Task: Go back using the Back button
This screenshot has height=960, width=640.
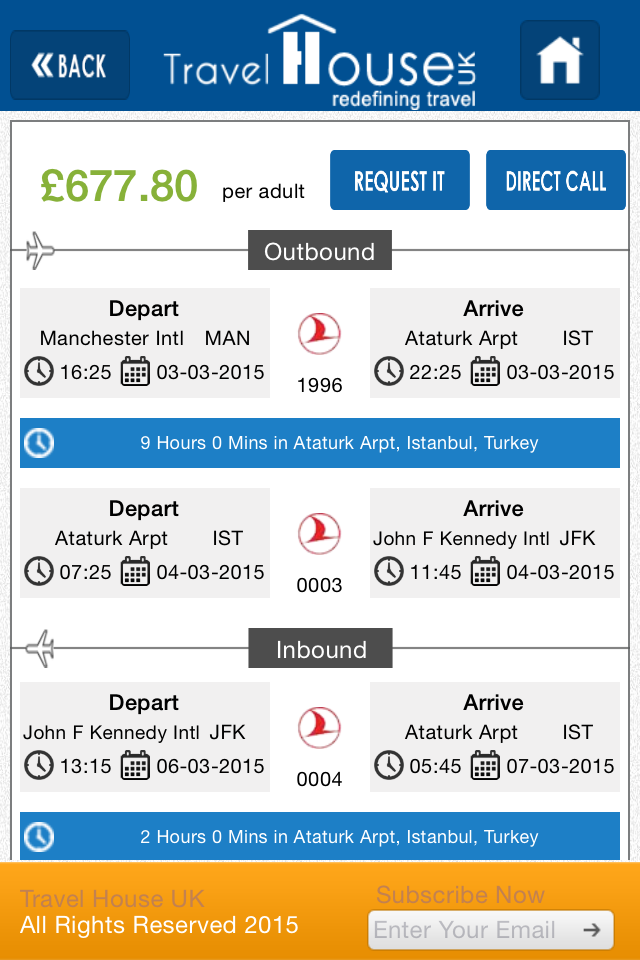Action: tap(70, 66)
